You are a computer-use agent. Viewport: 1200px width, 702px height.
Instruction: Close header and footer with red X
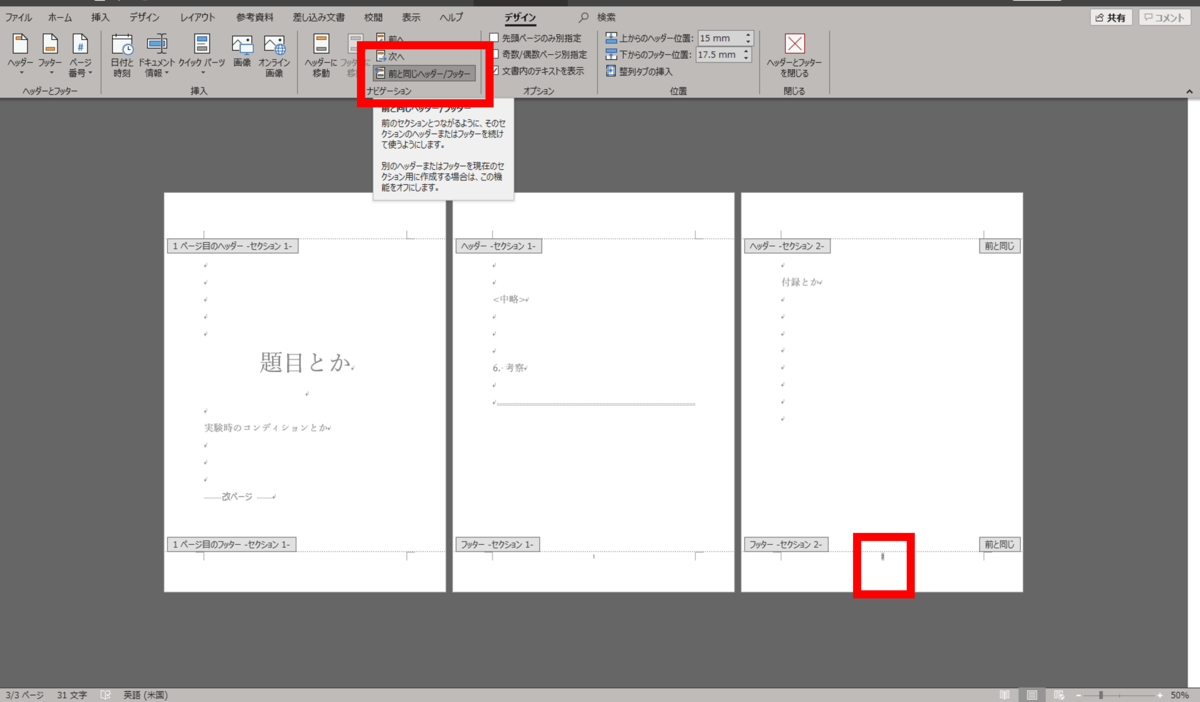click(794, 56)
